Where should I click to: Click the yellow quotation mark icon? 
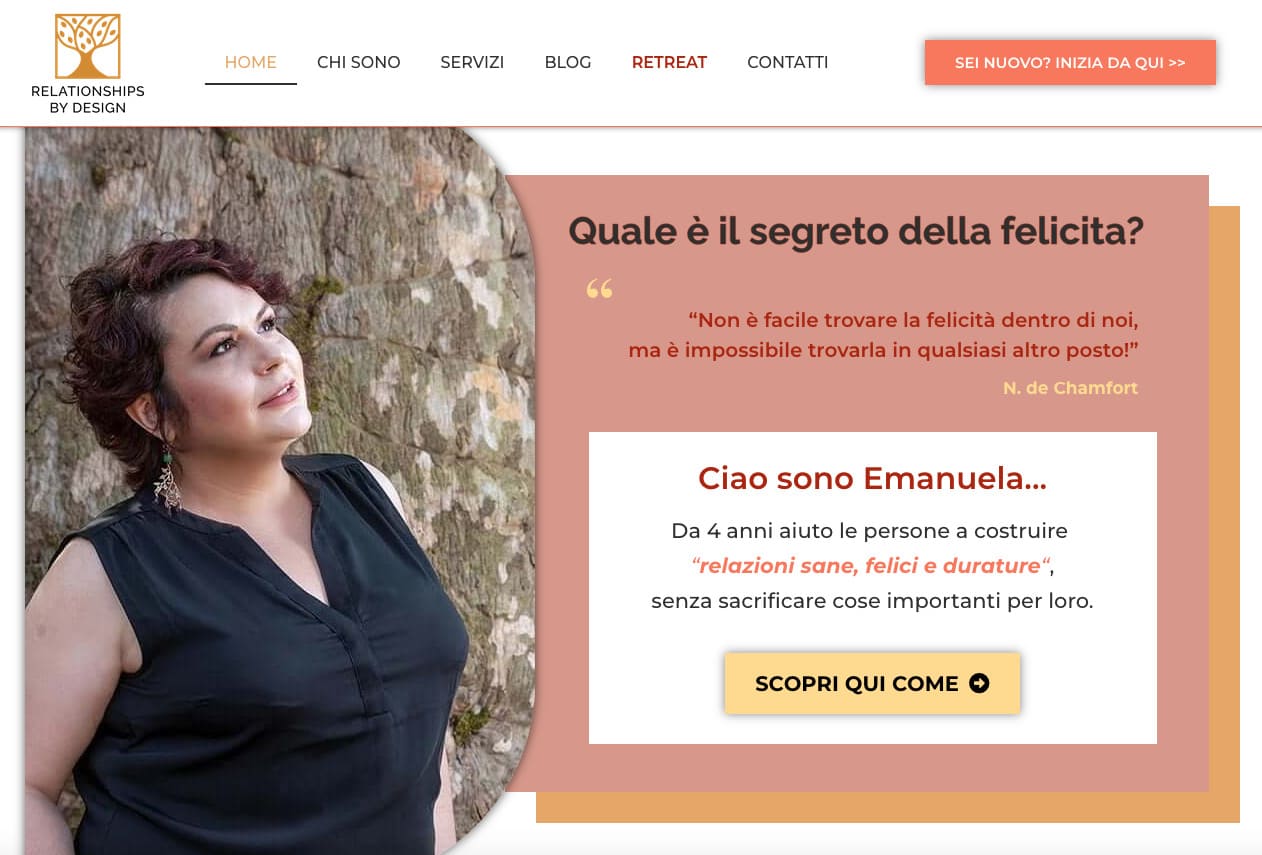599,289
